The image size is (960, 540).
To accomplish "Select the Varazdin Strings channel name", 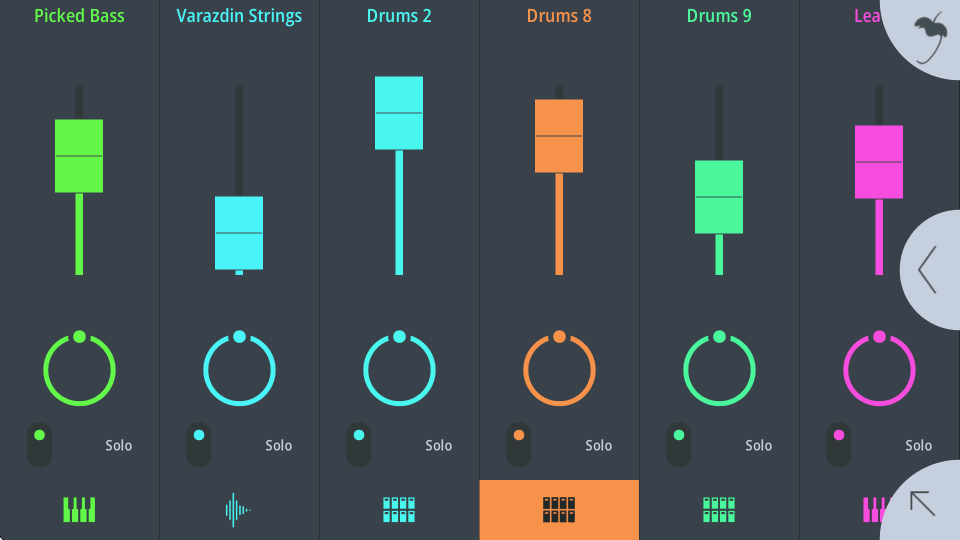I will (x=239, y=16).
